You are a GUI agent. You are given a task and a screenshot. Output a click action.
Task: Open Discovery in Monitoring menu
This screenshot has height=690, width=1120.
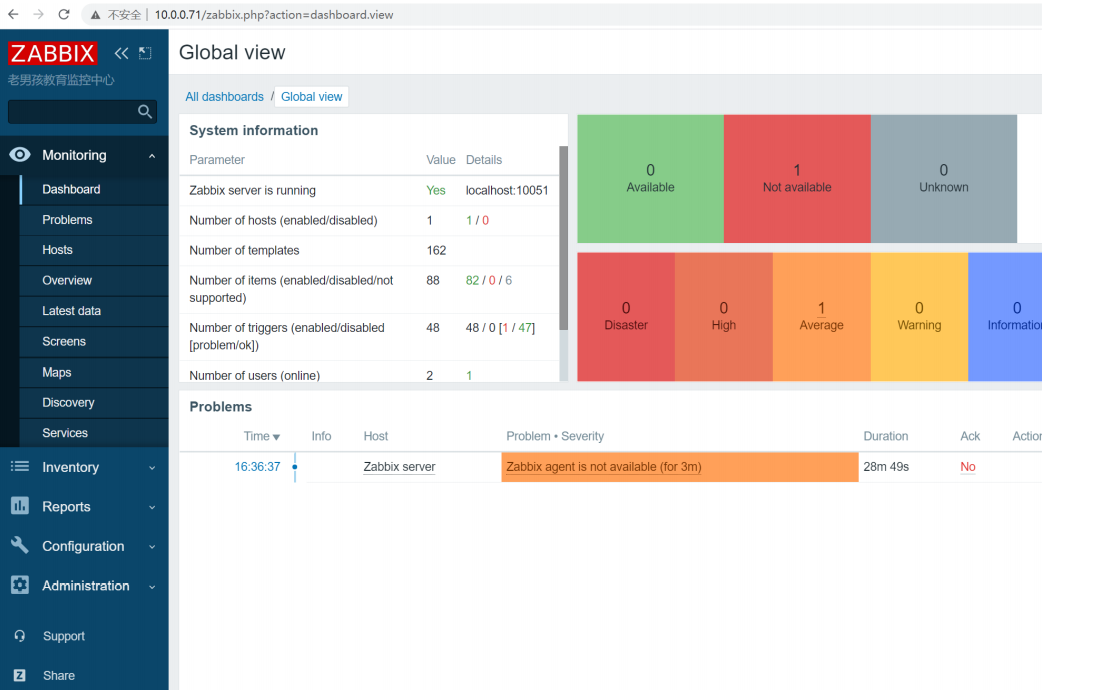68,402
